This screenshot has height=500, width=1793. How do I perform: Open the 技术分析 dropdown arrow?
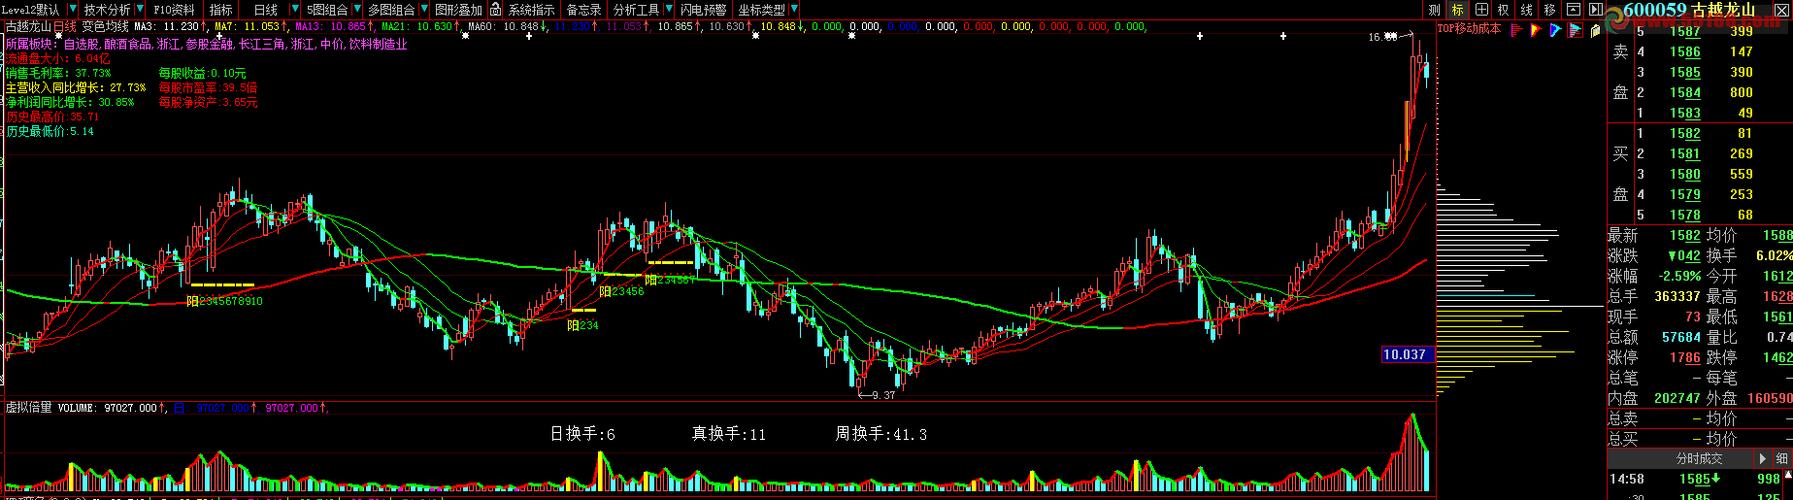(x=141, y=9)
